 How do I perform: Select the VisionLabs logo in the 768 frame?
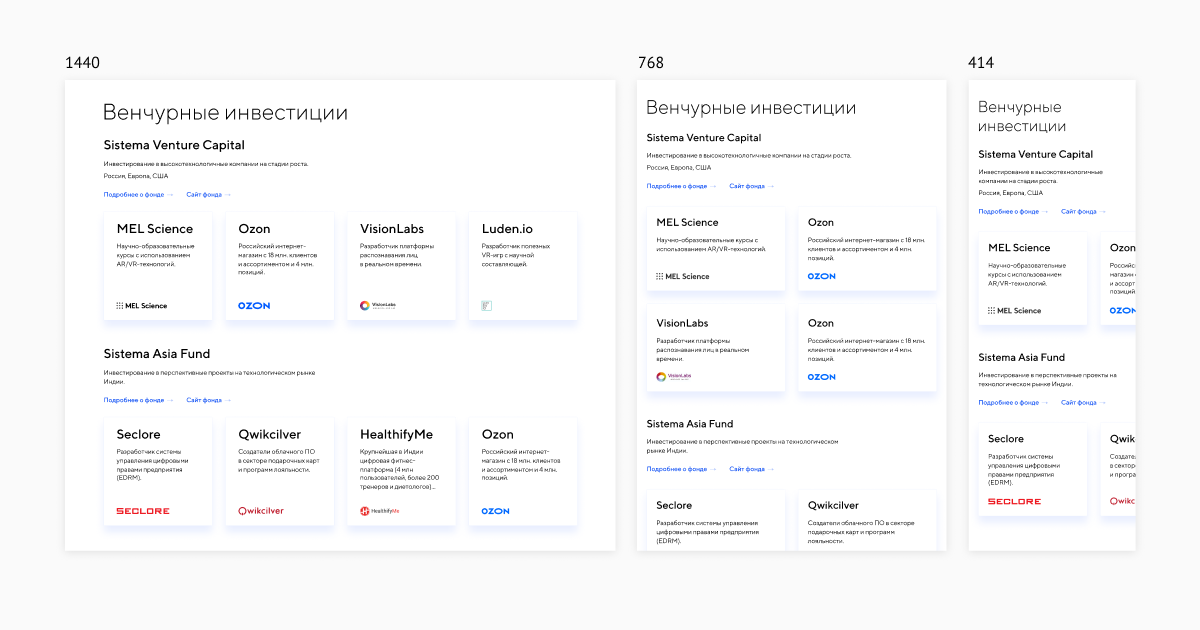click(674, 377)
